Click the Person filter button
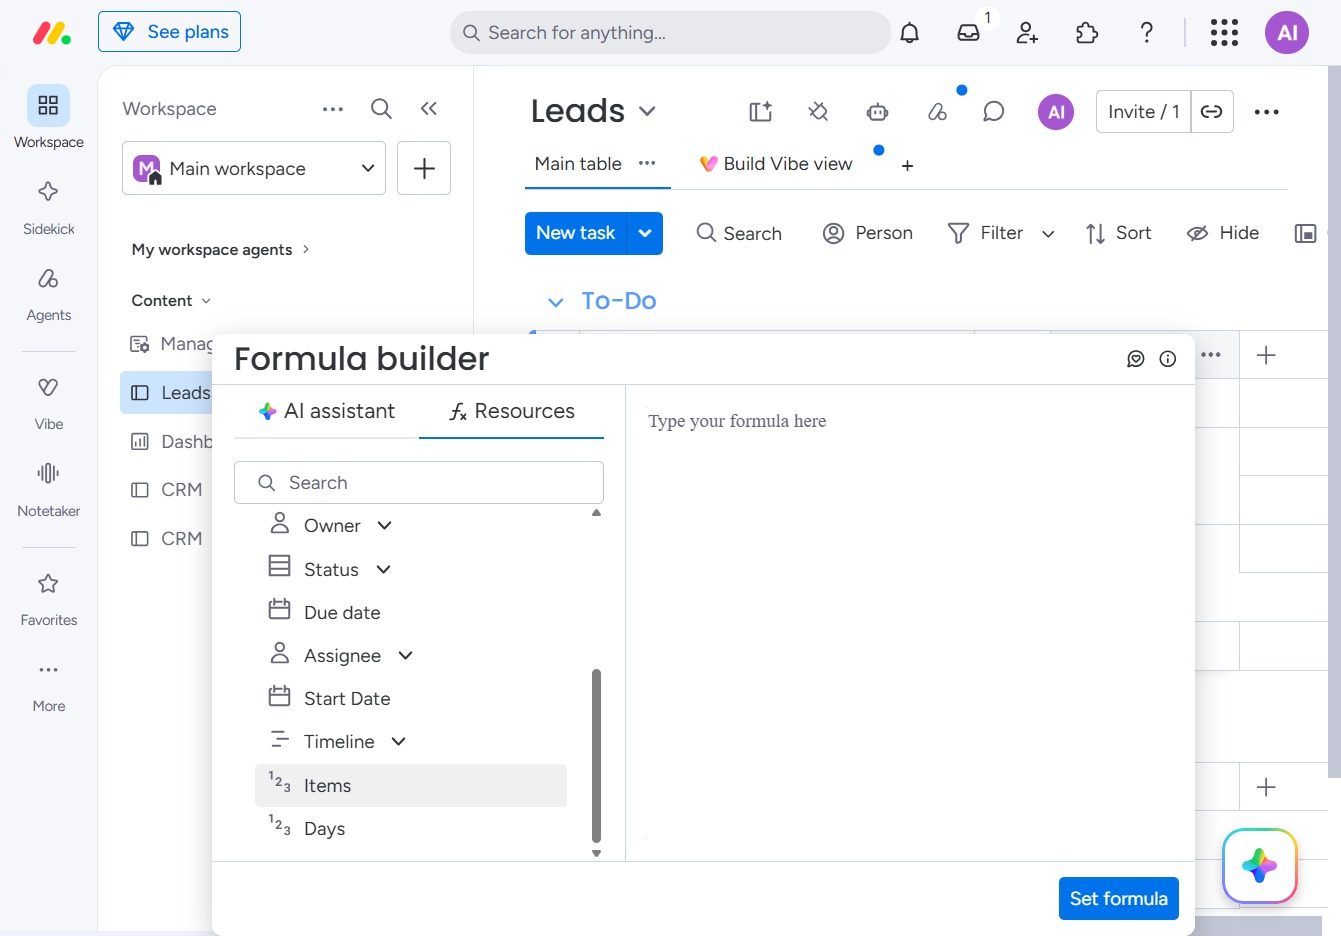This screenshot has width=1341, height=936. tap(867, 233)
